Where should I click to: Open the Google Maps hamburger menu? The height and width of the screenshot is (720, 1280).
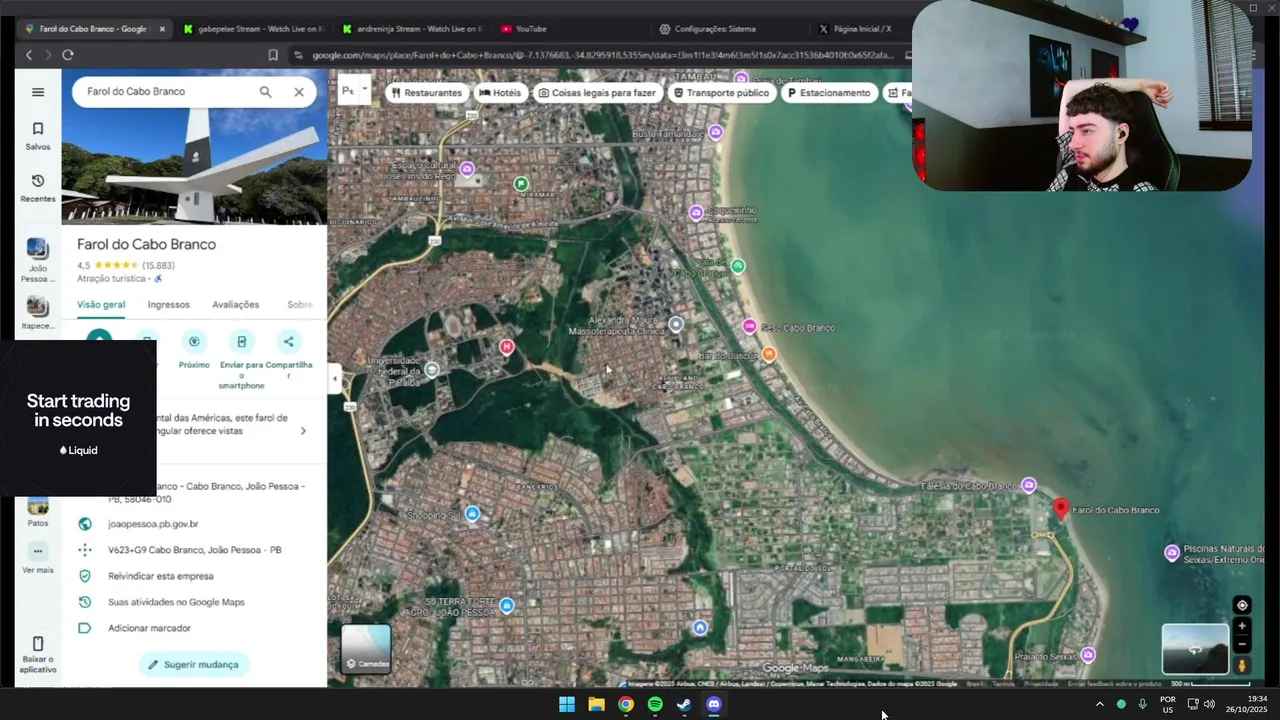[38, 92]
